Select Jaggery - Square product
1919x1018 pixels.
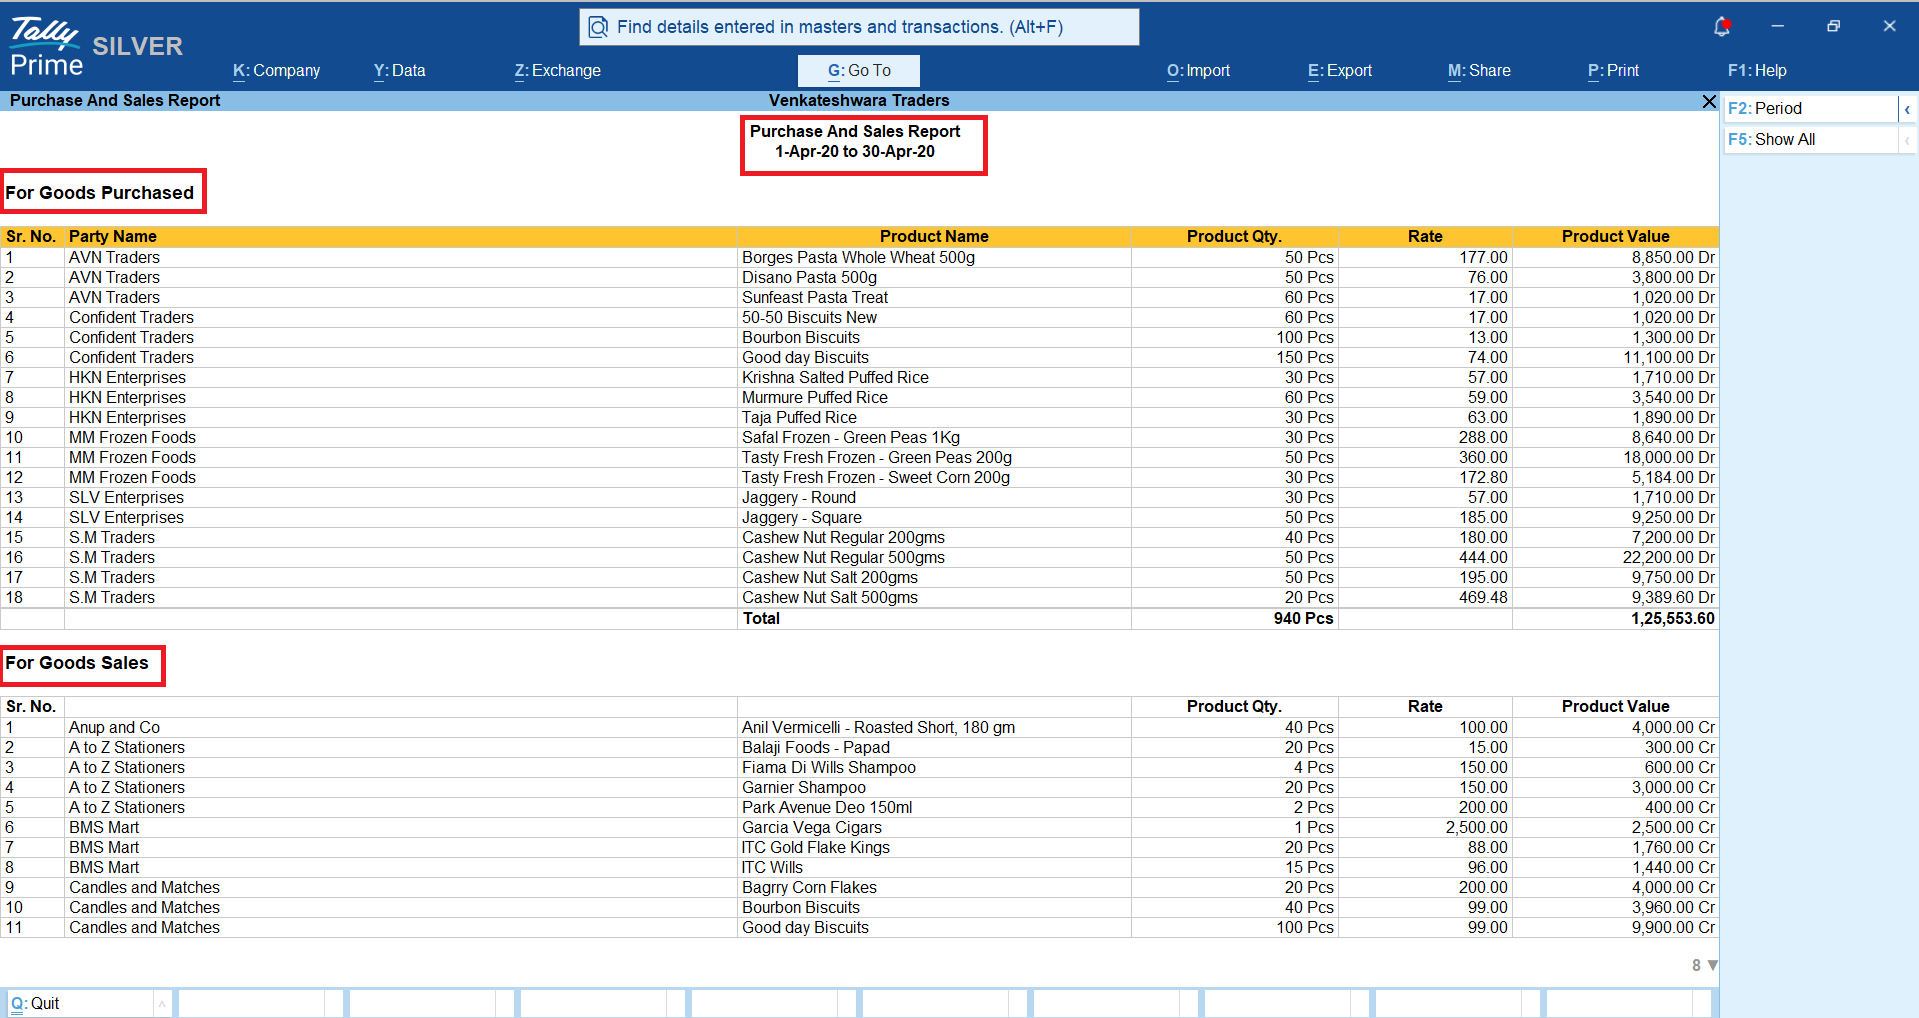pyautogui.click(x=801, y=518)
